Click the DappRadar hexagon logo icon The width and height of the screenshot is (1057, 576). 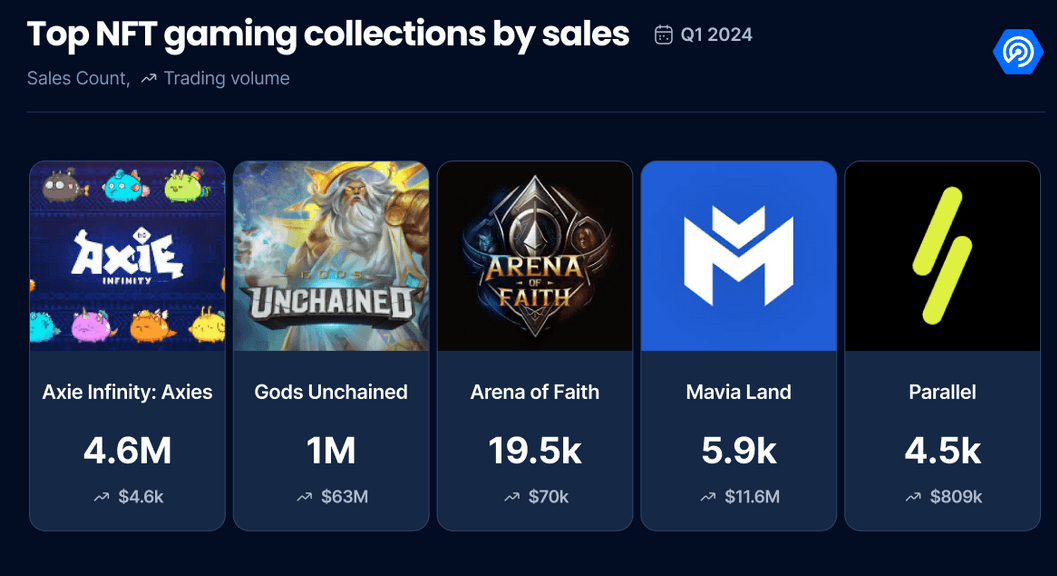pyautogui.click(x=1017, y=52)
